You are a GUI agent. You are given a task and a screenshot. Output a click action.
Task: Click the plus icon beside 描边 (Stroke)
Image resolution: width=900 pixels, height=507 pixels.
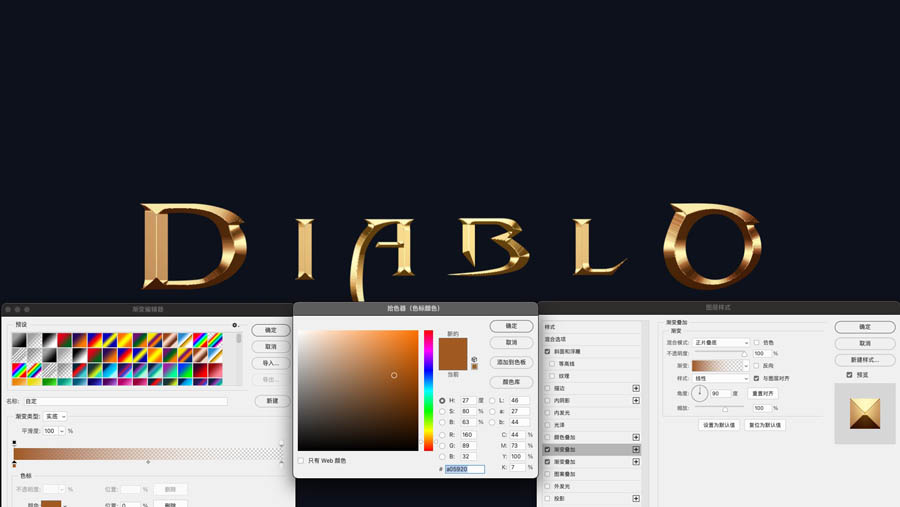(636, 388)
